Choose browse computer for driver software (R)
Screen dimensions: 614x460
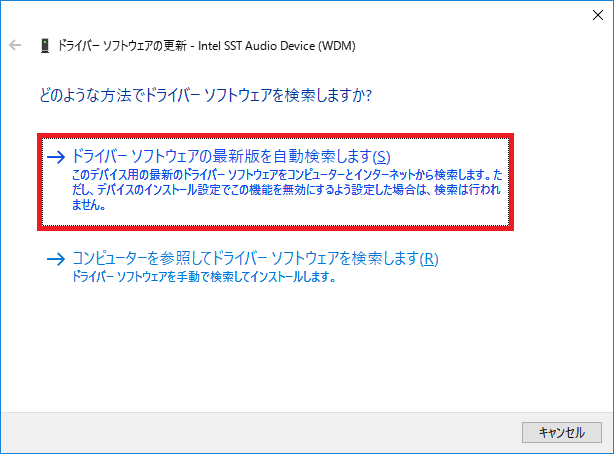click(242, 267)
